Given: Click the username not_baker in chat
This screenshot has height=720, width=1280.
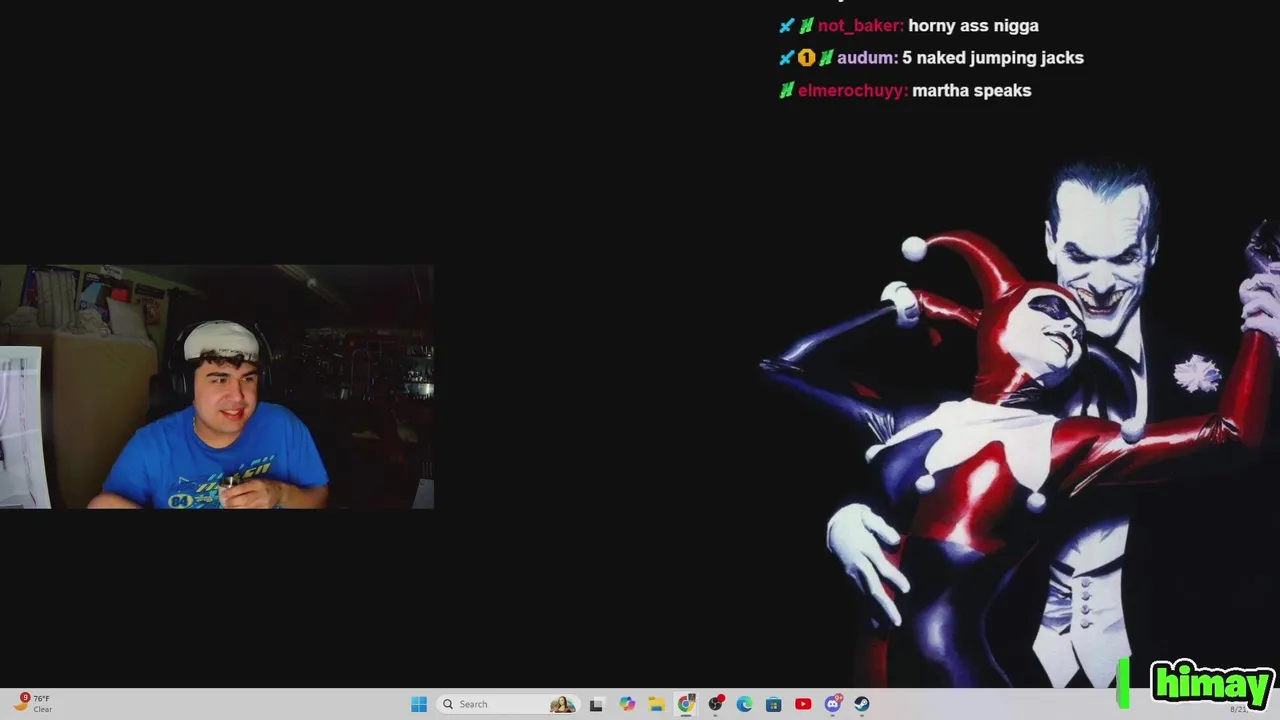Looking at the screenshot, I should coord(861,26).
